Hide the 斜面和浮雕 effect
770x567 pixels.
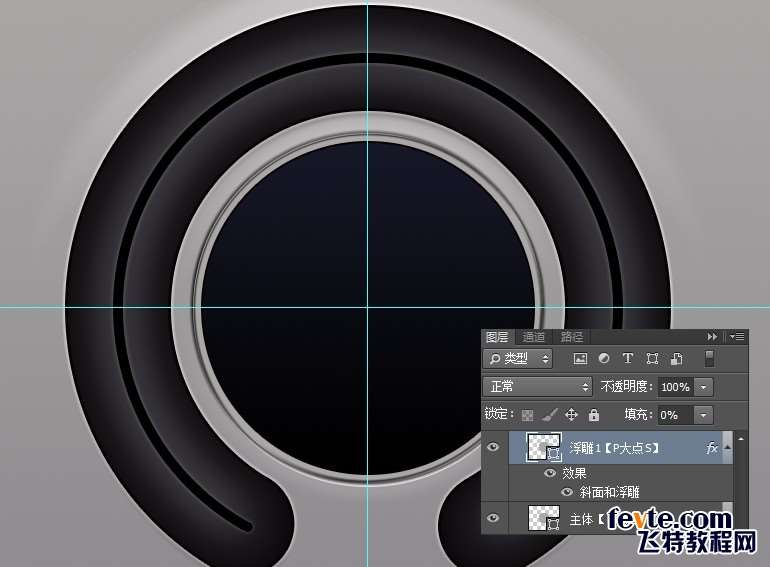[567, 492]
